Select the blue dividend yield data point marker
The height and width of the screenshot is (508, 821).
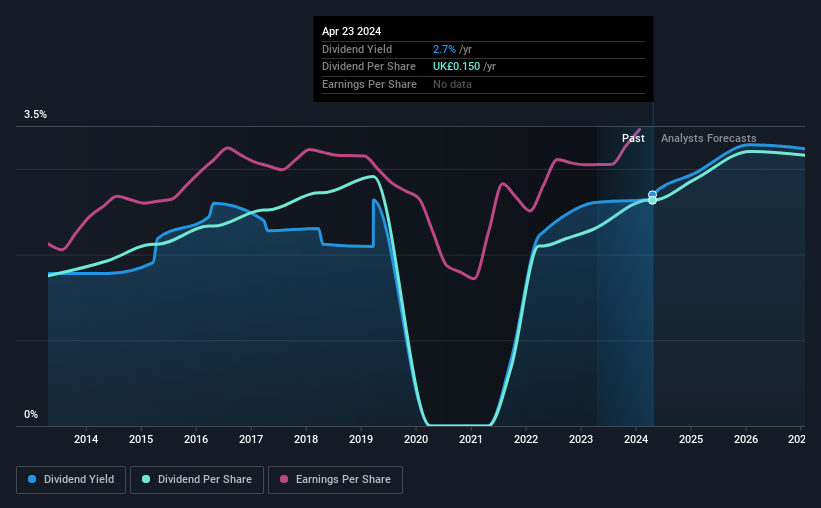(x=652, y=195)
